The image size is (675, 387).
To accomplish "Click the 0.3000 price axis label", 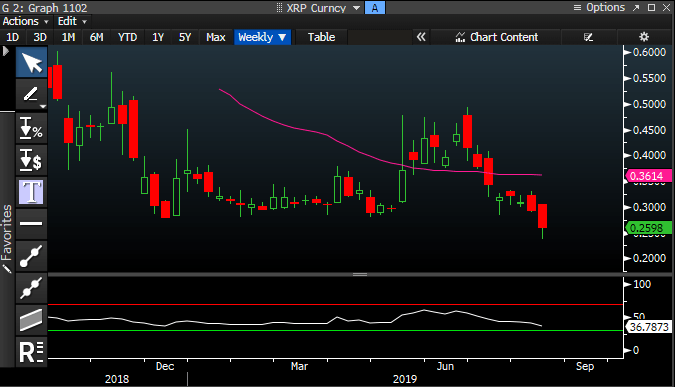I will [650, 207].
